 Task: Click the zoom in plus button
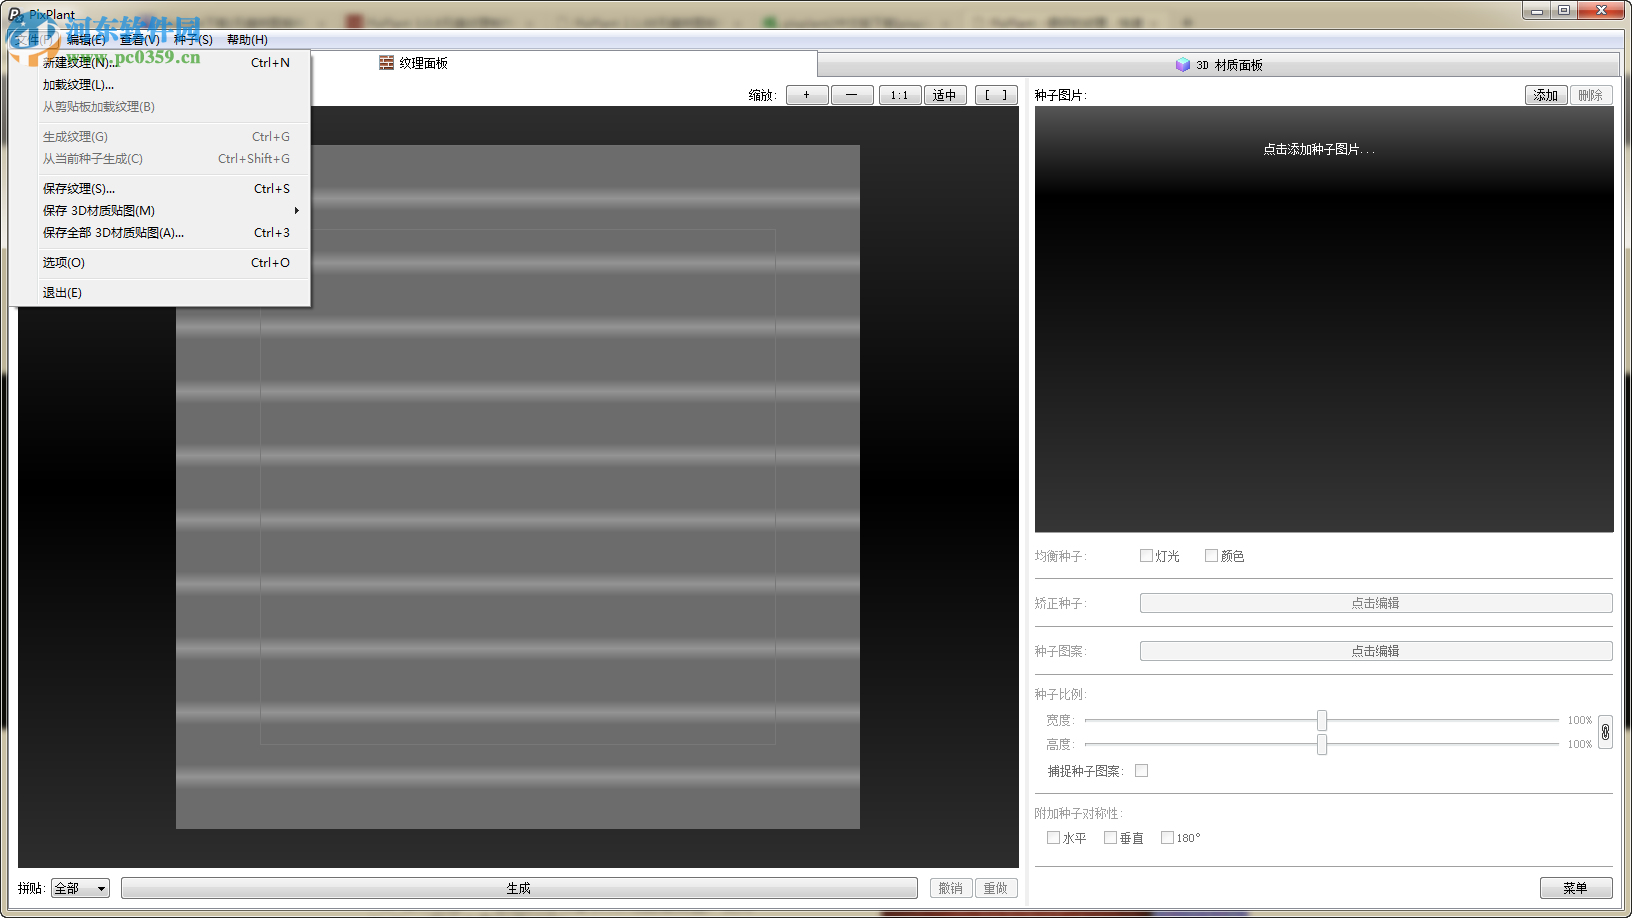tap(807, 95)
